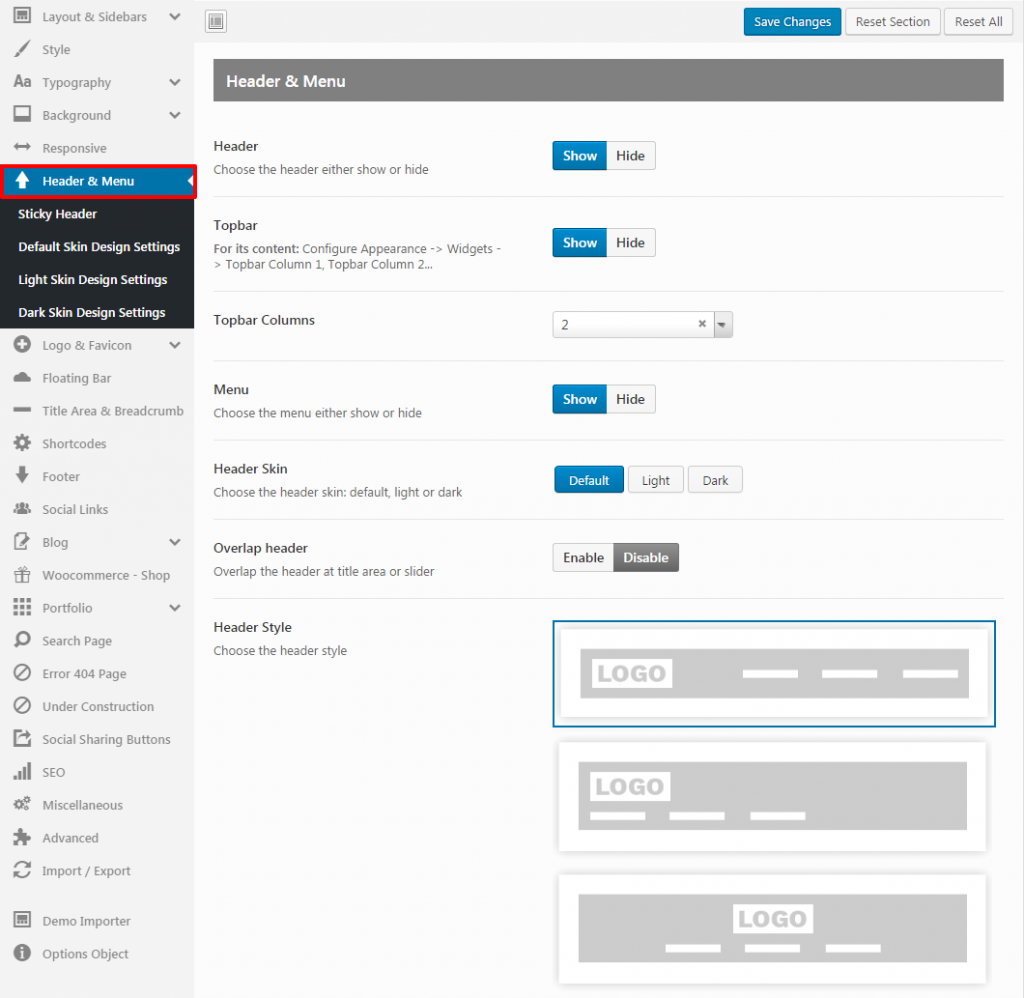The height and width of the screenshot is (998, 1024).
Task: Select the Style brush icon in sidebar
Action: click(22, 49)
